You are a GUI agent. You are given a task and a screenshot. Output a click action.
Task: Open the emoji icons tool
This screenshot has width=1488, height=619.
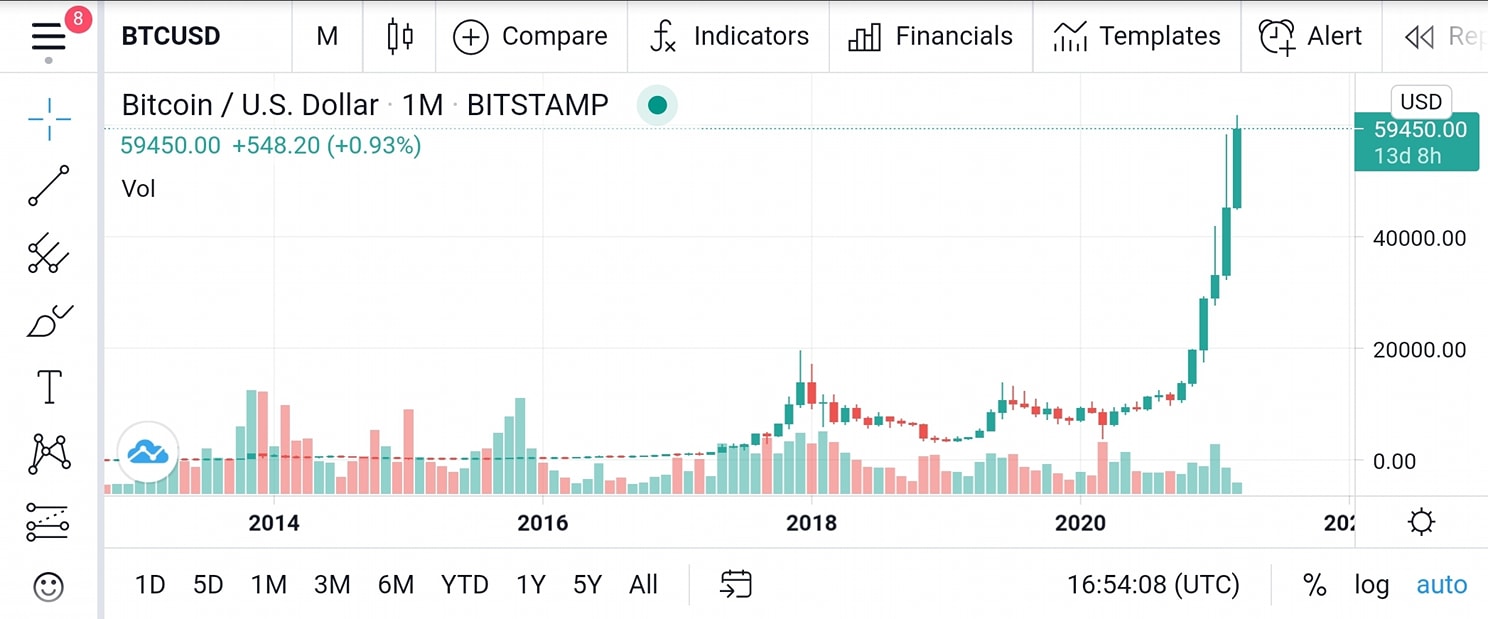tap(48, 586)
